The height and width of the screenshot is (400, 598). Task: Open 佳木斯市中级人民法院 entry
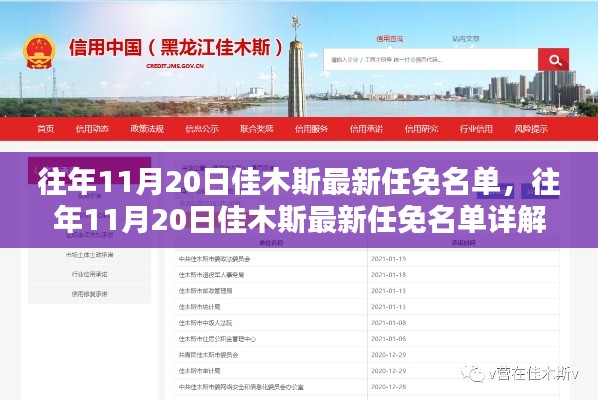[x=205, y=323]
